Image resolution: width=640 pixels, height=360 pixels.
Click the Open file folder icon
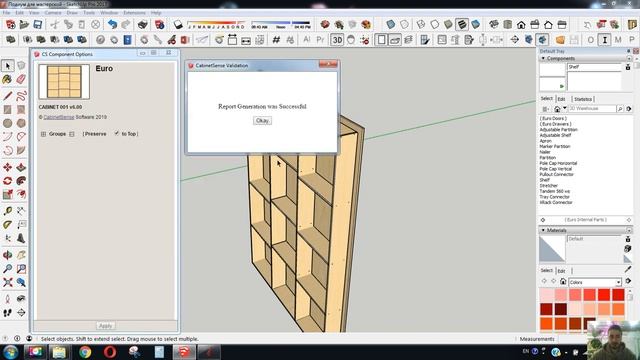(24, 24)
